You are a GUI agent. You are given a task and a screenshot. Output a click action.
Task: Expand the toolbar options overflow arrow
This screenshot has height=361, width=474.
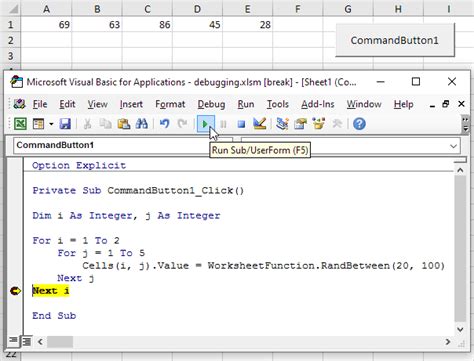(465, 124)
